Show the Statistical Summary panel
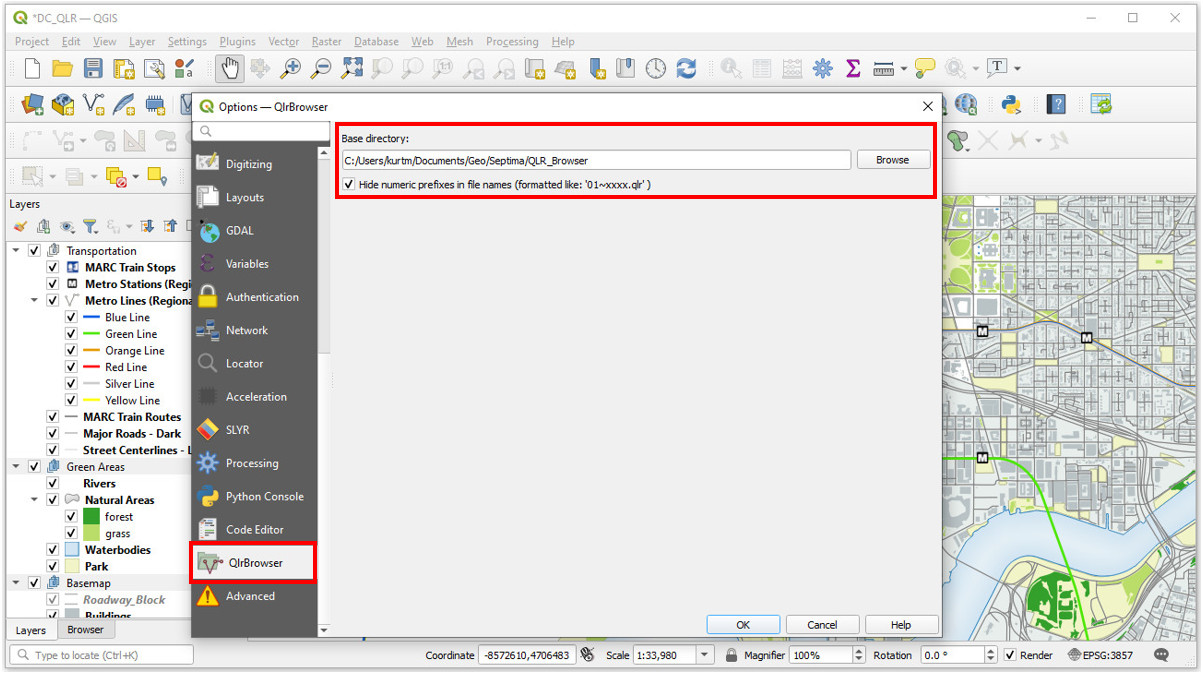Screen dimensions: 1203x674 point(852,68)
